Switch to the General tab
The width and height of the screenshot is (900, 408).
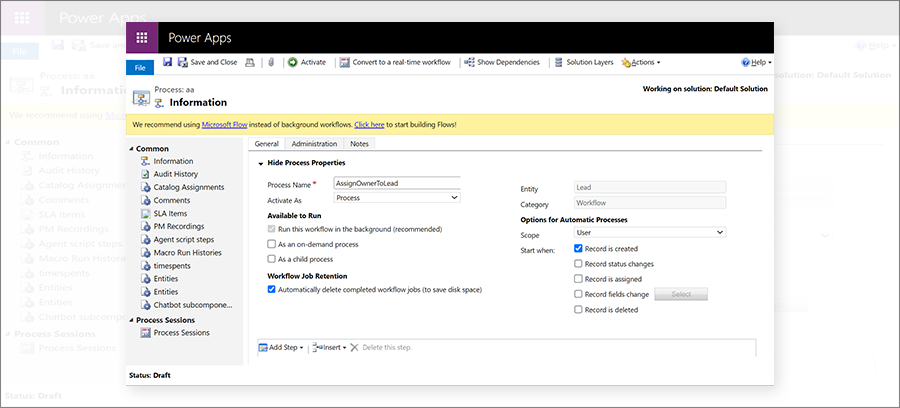(266, 144)
